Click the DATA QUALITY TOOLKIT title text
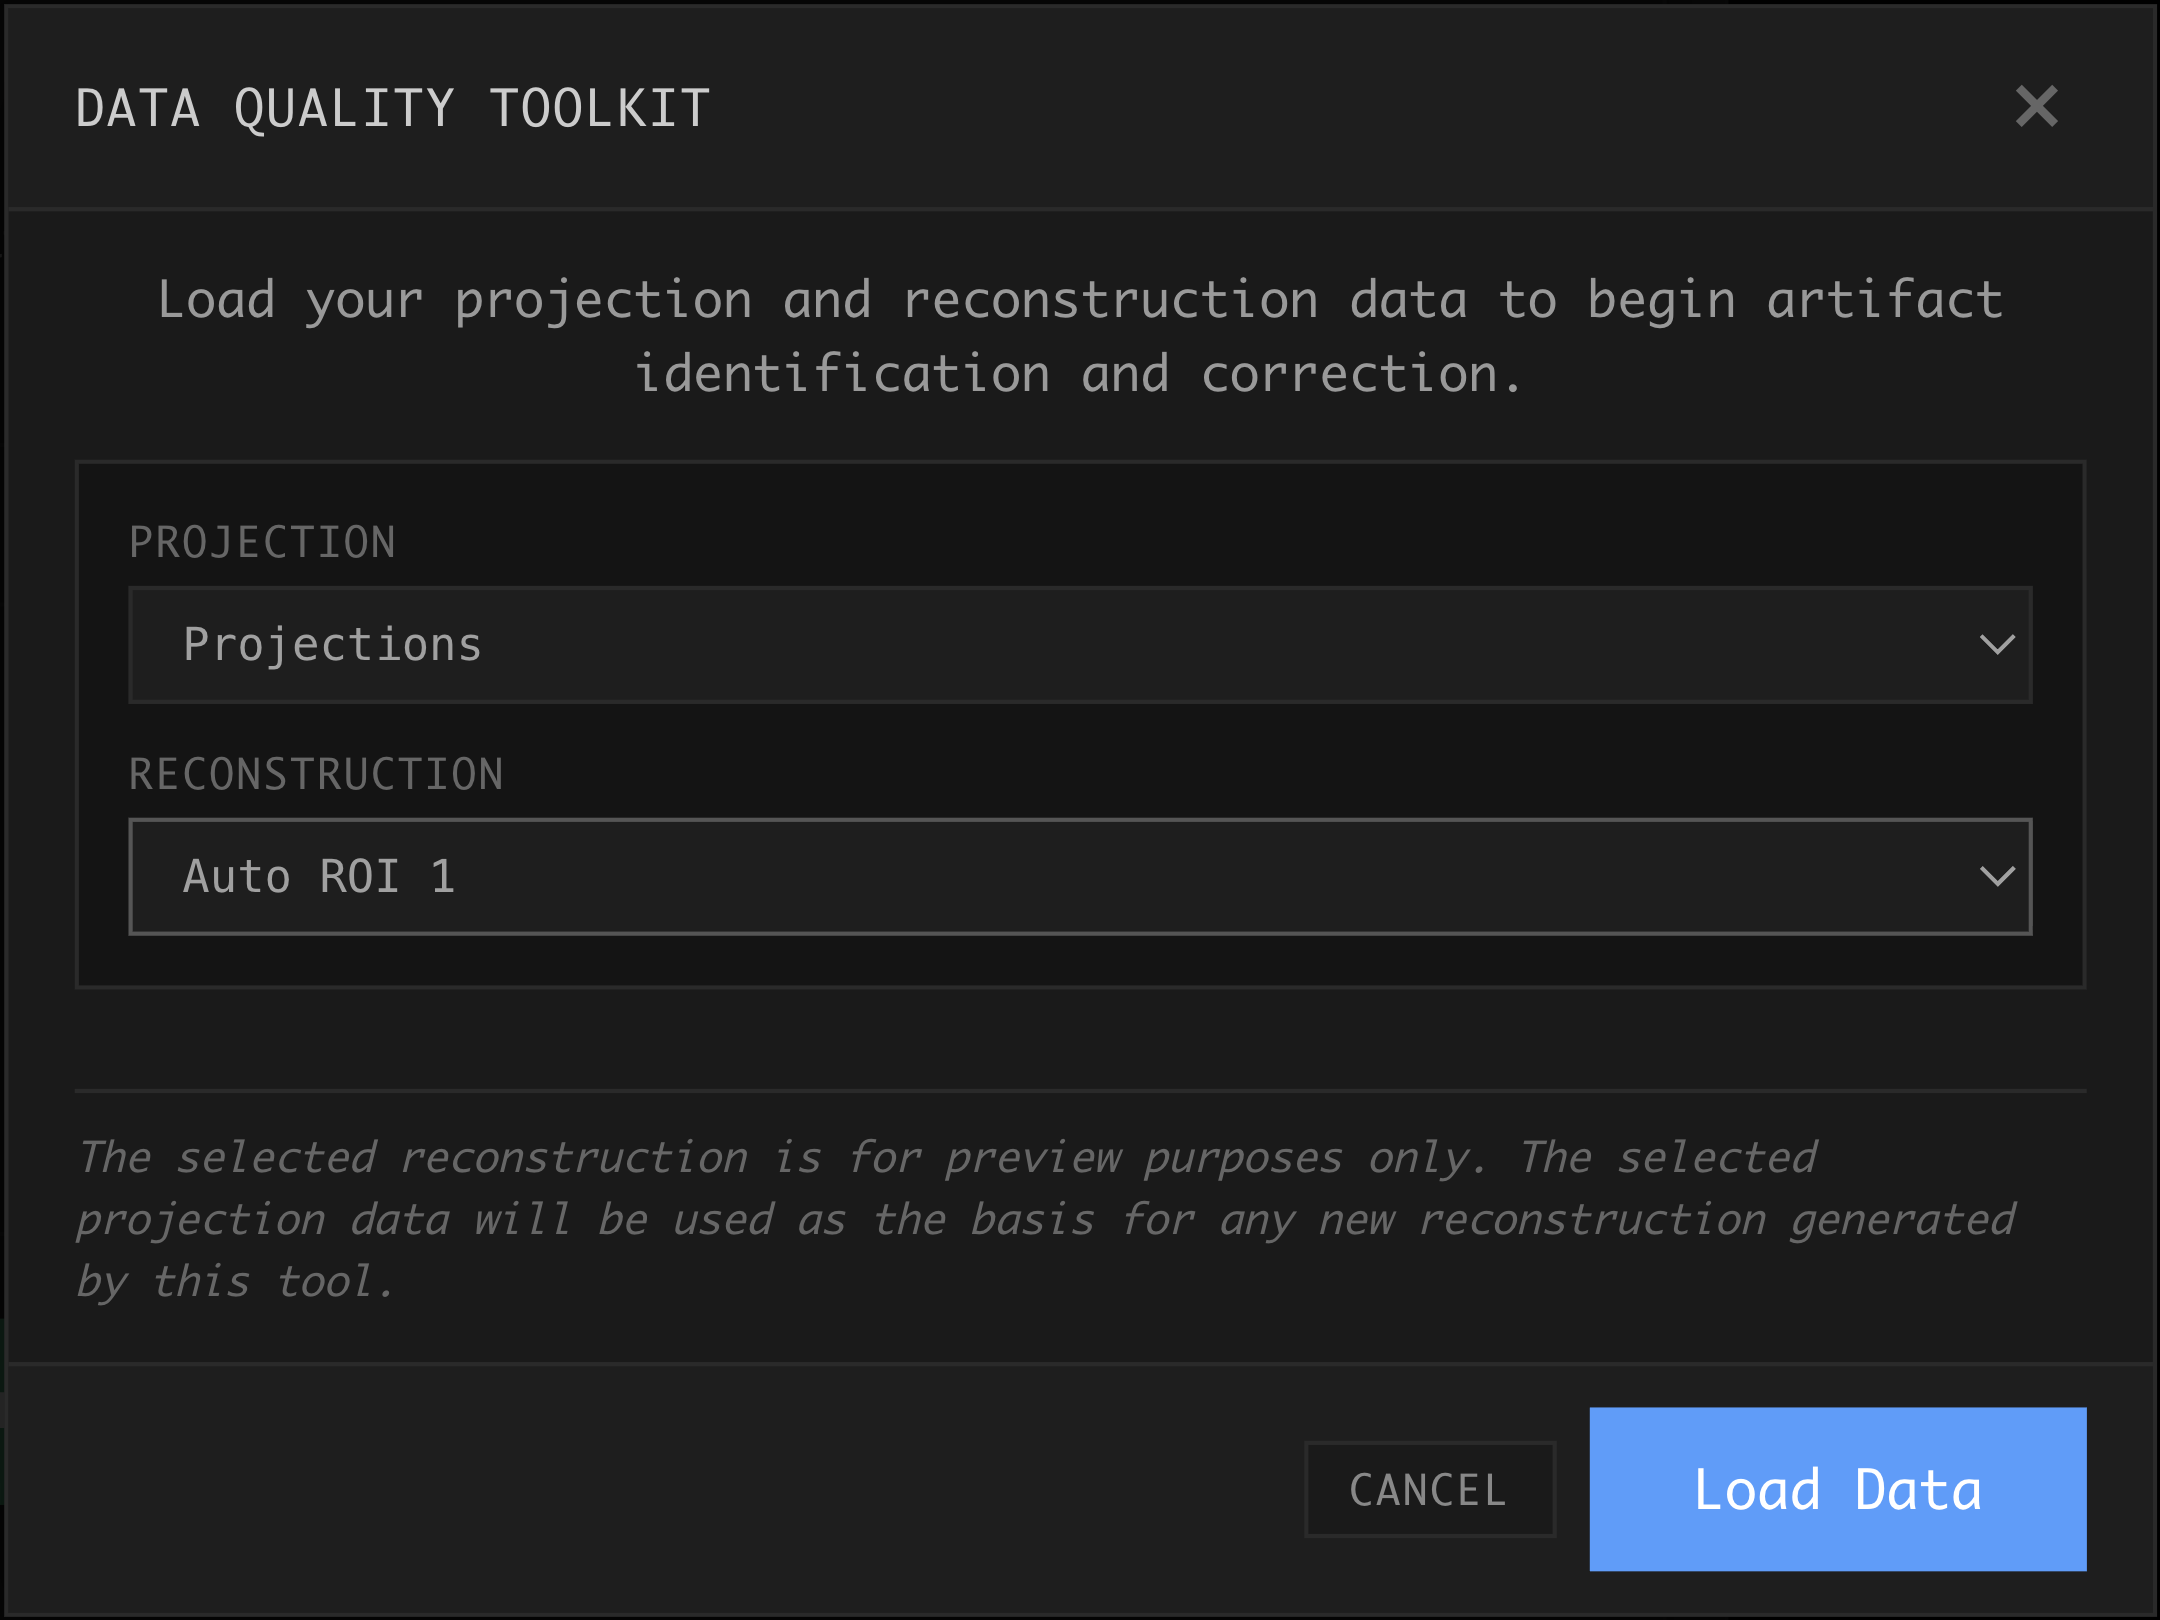 coord(392,107)
